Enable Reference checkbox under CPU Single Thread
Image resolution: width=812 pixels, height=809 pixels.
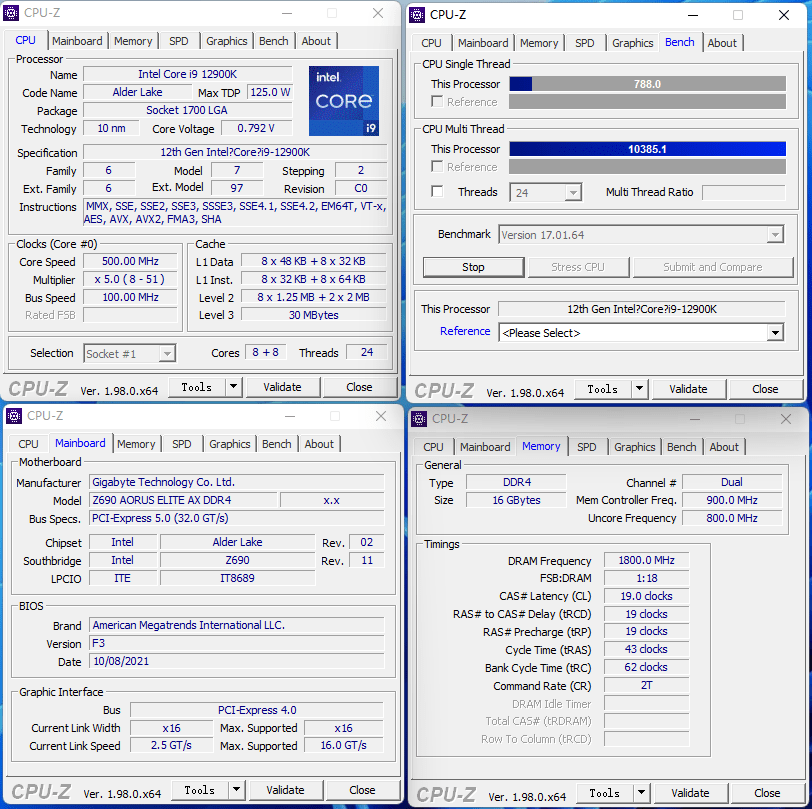pos(437,102)
